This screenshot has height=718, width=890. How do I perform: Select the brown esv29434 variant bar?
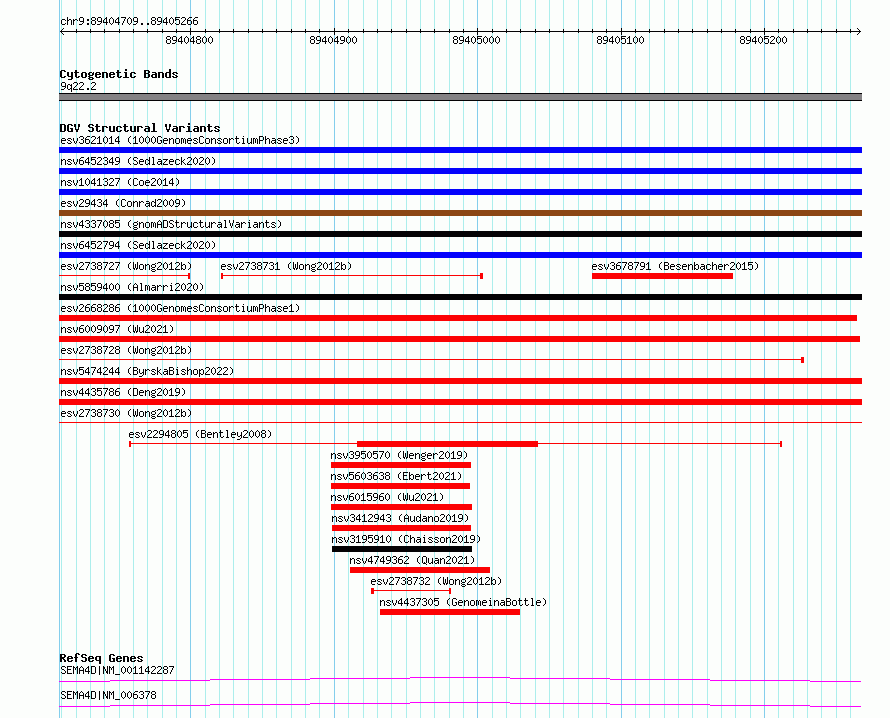click(x=460, y=213)
